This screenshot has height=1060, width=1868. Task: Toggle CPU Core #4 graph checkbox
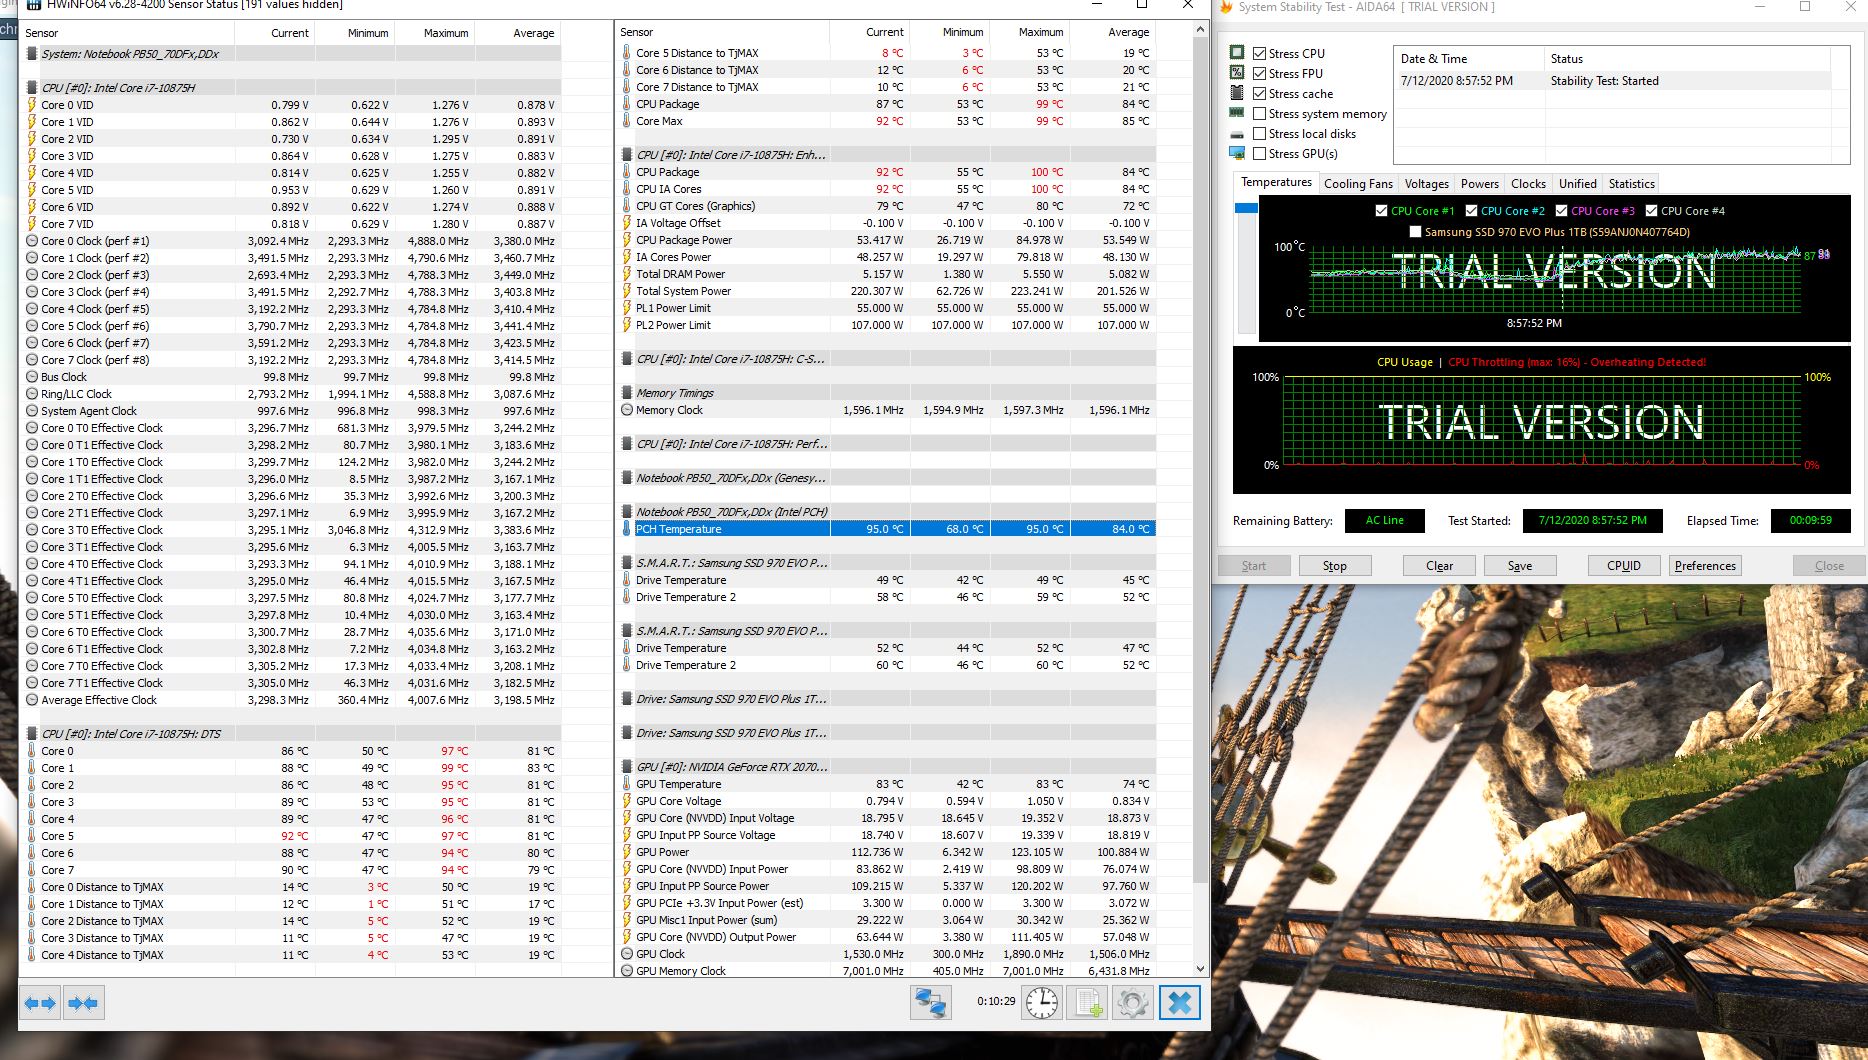pyautogui.click(x=1651, y=211)
